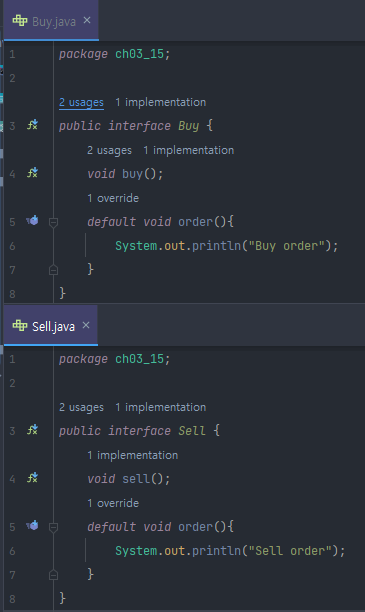Image resolution: width=365 pixels, height=612 pixels.
Task: Click line number 6 in Sell.java gutter
Action: 12,551
